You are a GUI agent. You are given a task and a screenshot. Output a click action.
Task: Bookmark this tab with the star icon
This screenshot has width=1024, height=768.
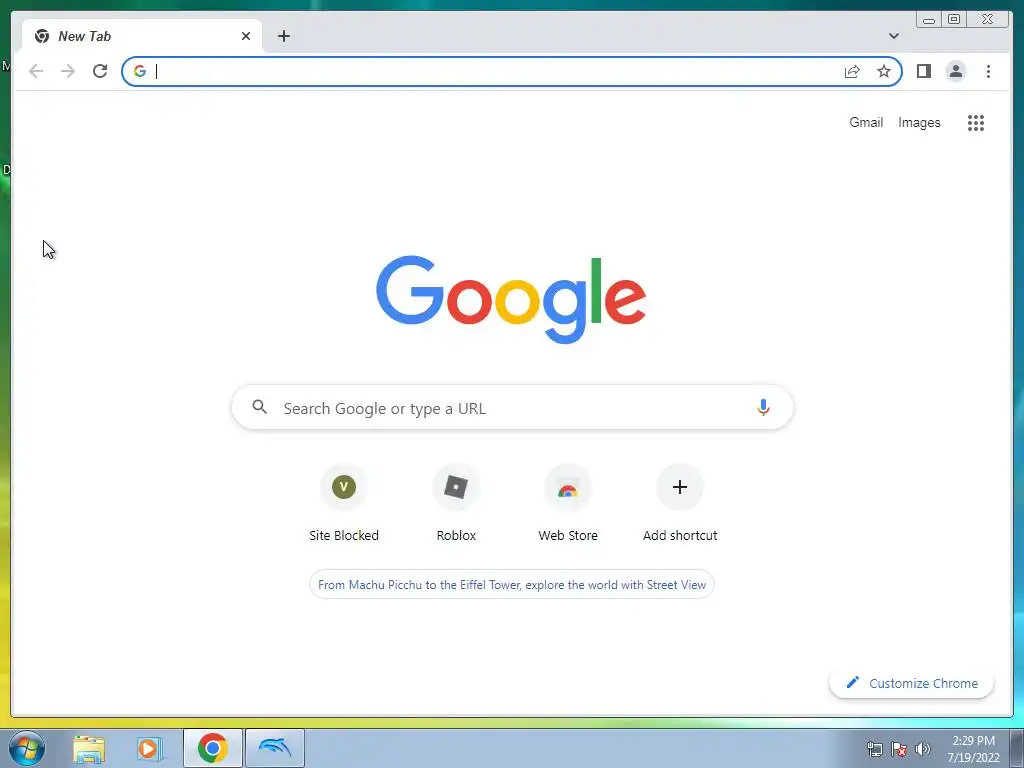pyautogui.click(x=884, y=71)
